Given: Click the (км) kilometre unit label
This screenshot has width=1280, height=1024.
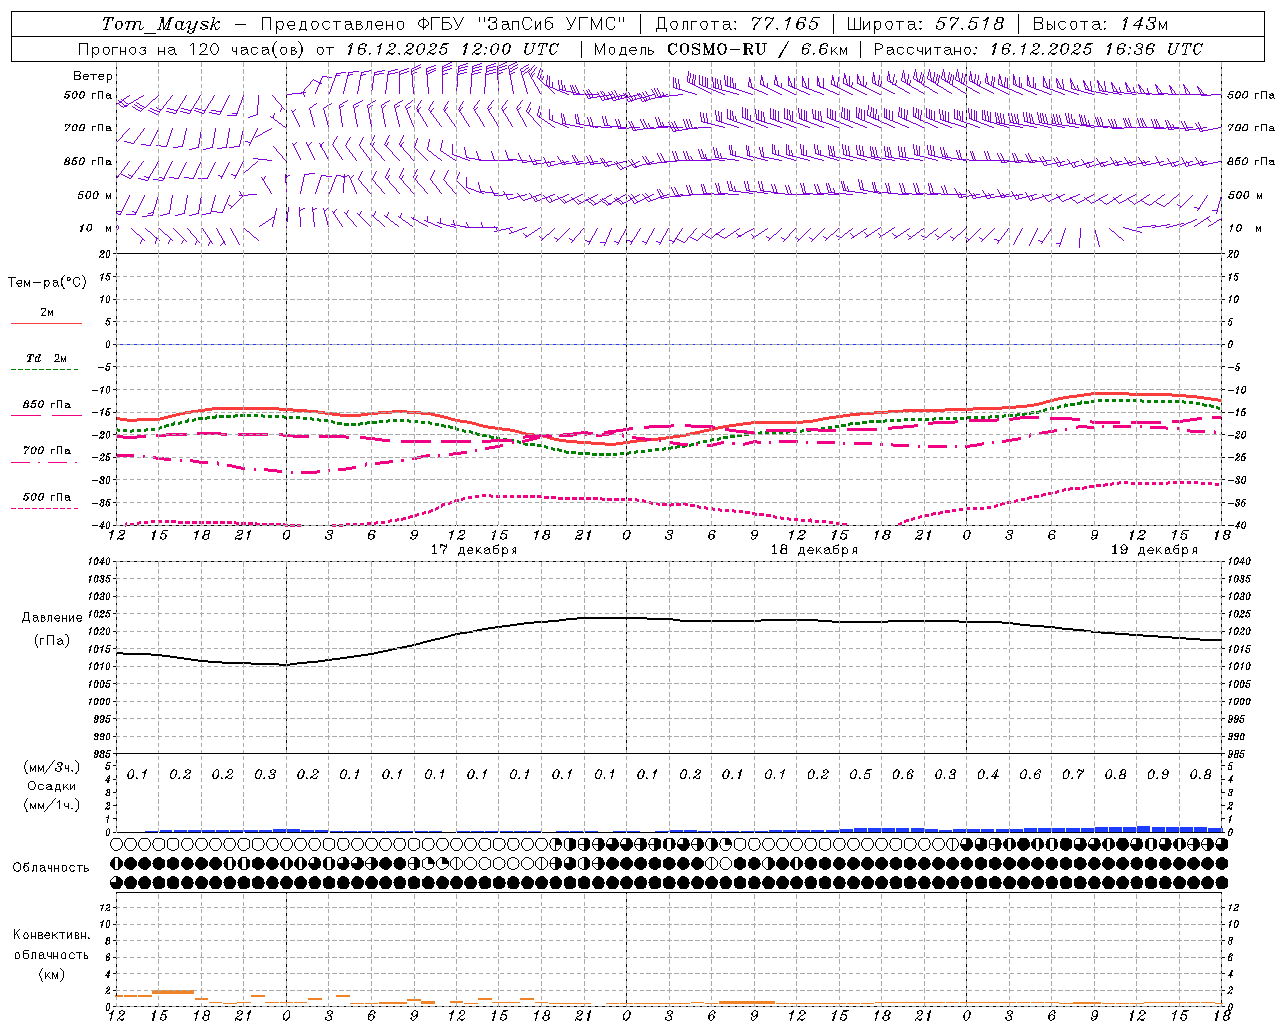Looking at the screenshot, I should 52,974.
